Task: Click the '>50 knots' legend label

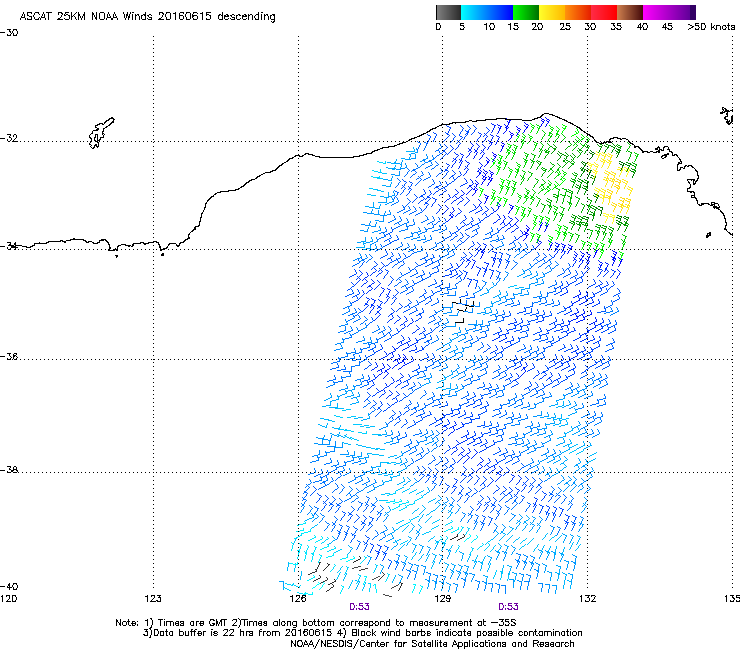Action: tap(711, 27)
